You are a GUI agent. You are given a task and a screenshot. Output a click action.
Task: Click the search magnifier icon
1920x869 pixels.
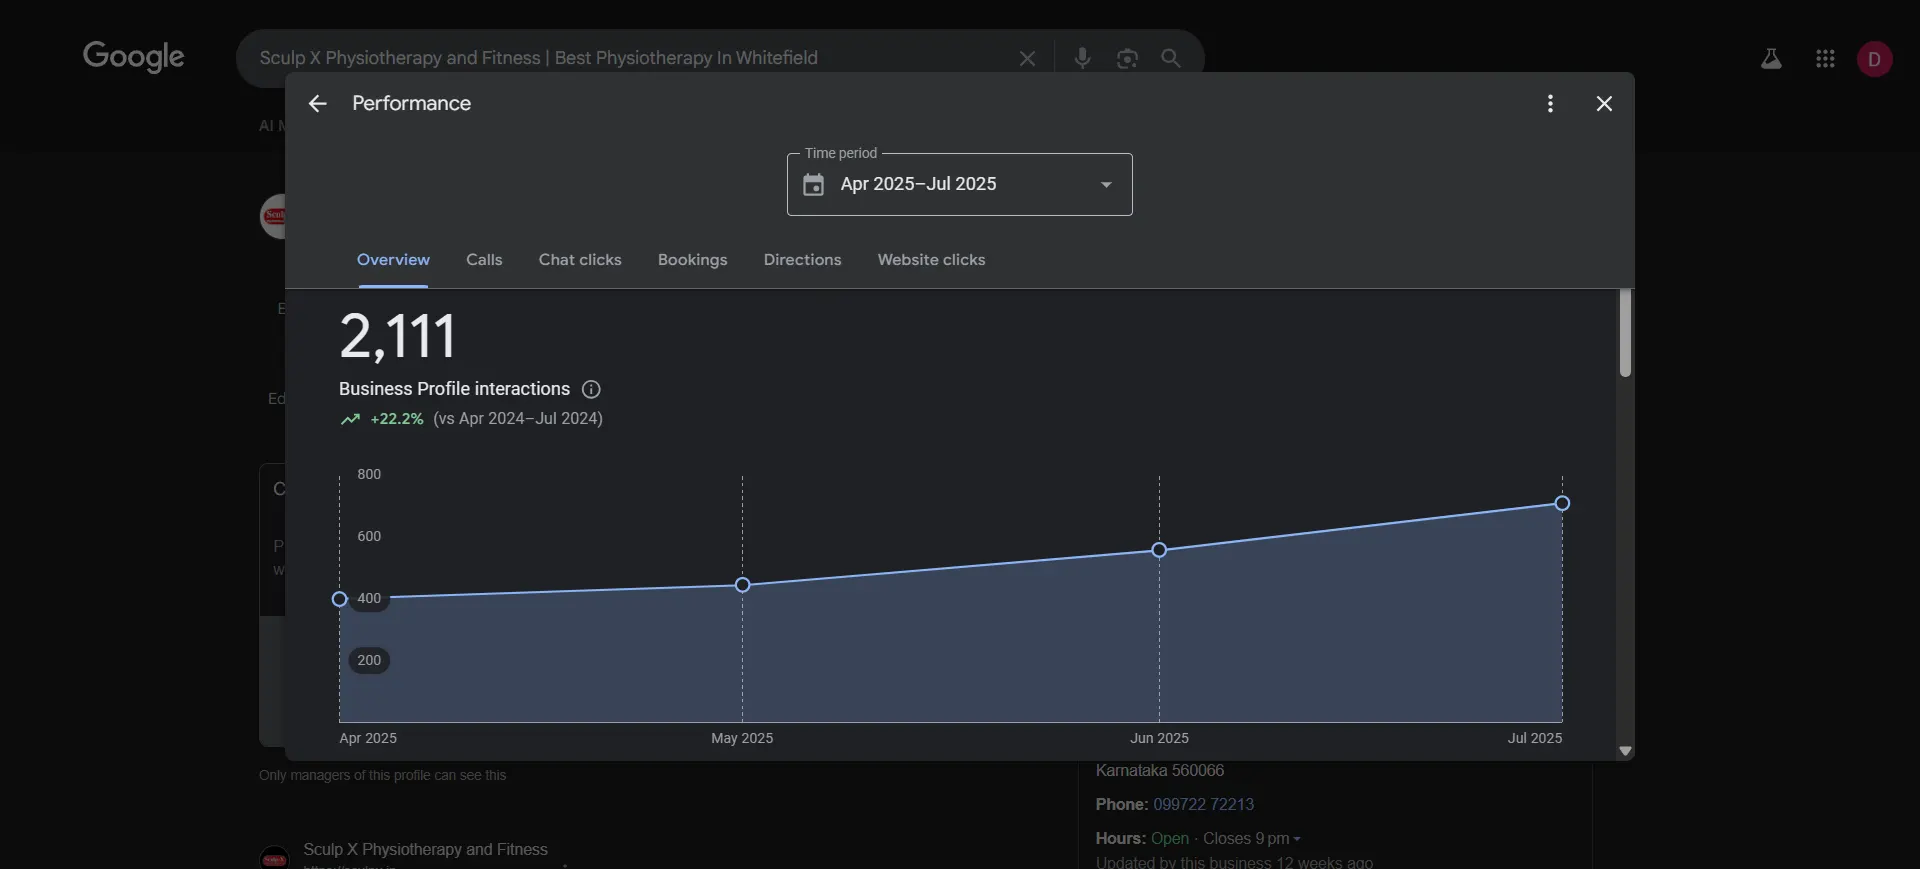(x=1171, y=58)
